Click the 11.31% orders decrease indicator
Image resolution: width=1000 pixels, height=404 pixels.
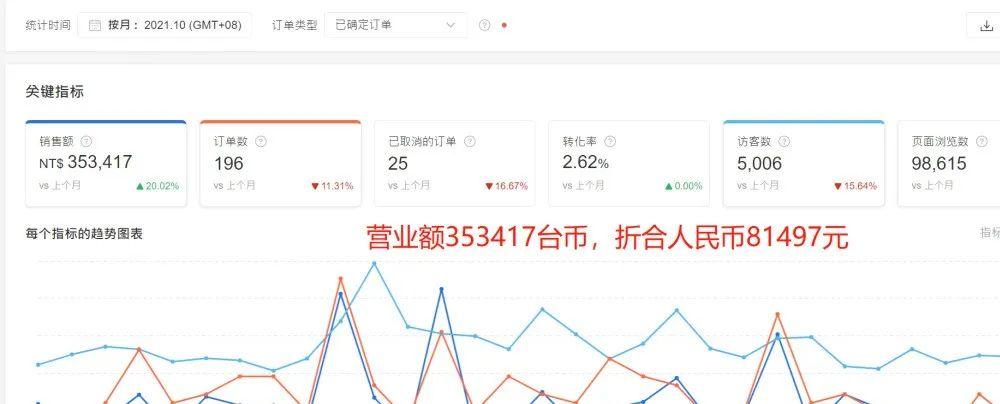click(332, 186)
